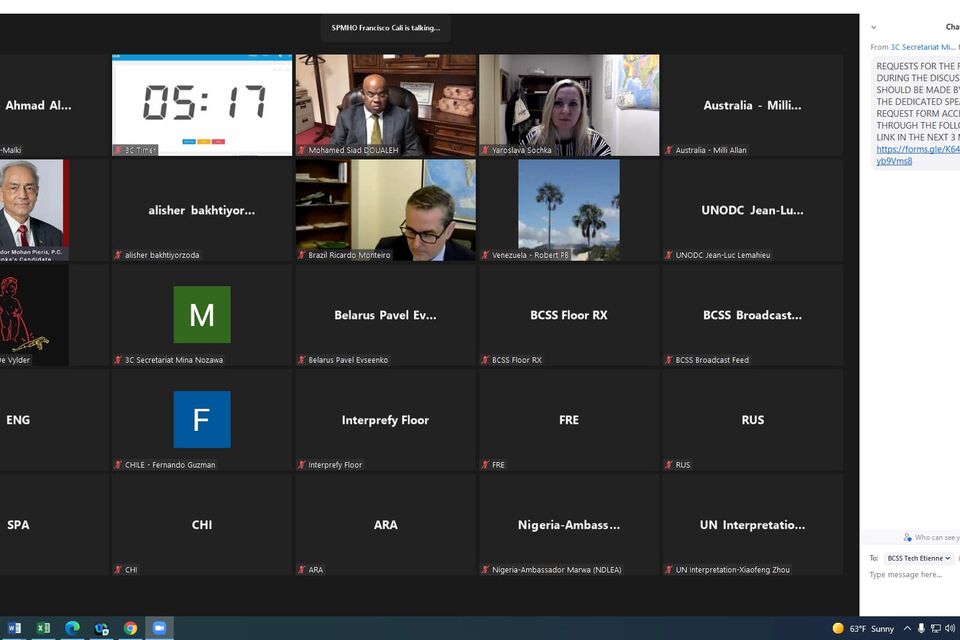Viewport: 960px width, 640px height.
Task: Launch Microsoft Edge from the taskbar
Action: [x=72, y=628]
